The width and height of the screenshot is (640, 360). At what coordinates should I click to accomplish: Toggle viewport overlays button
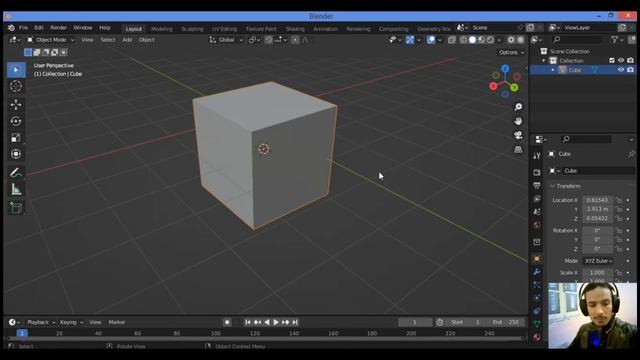tap(431, 40)
